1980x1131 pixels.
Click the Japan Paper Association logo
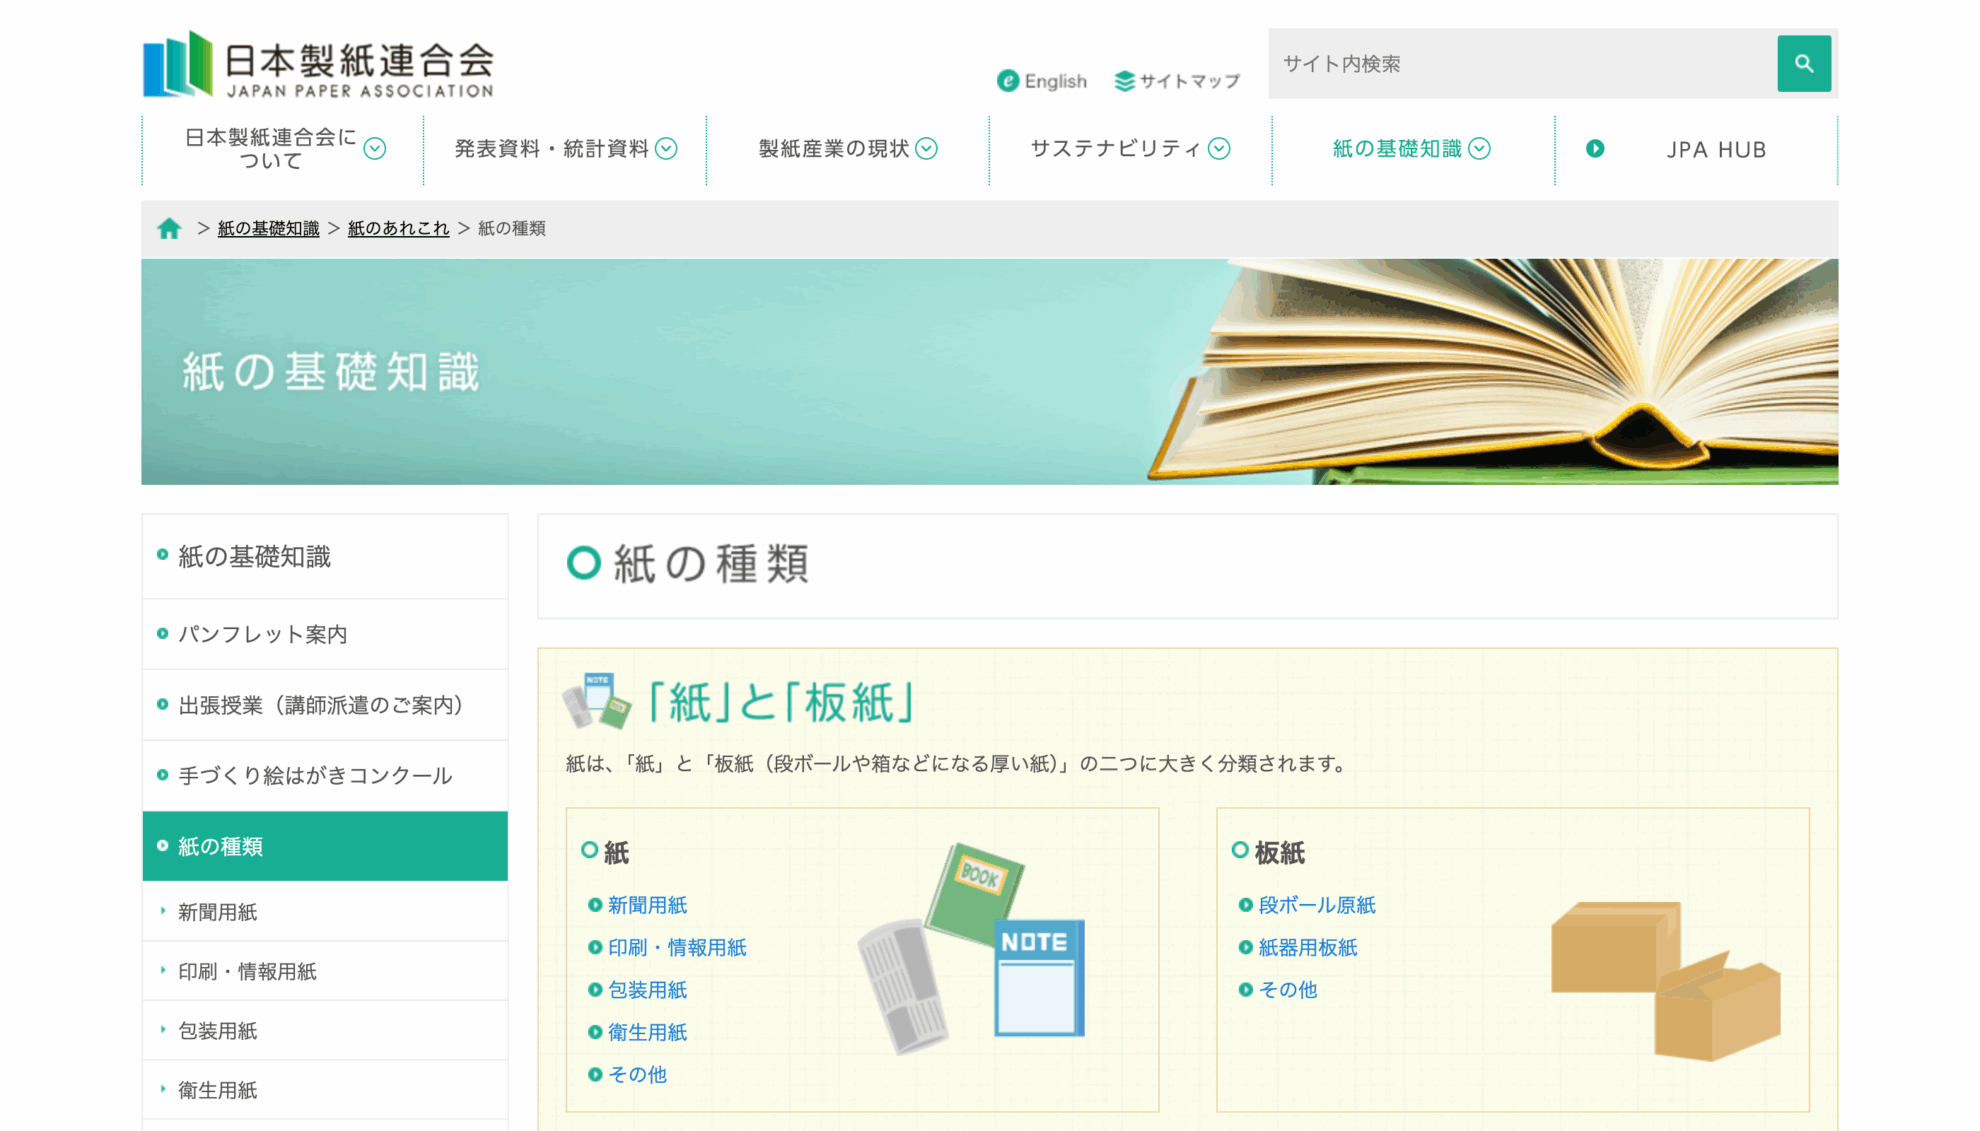318,64
